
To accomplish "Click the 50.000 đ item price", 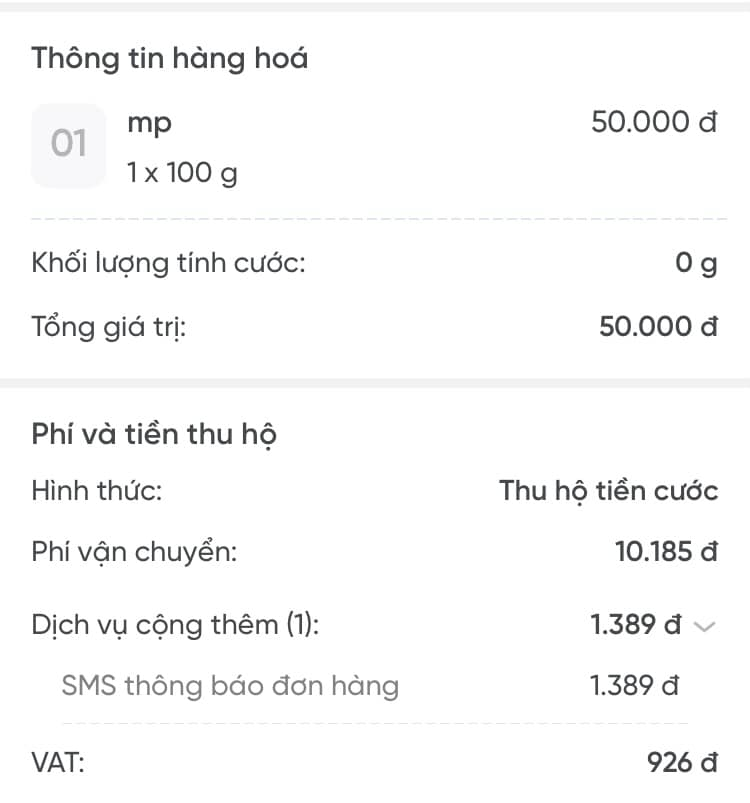I will pos(654,122).
